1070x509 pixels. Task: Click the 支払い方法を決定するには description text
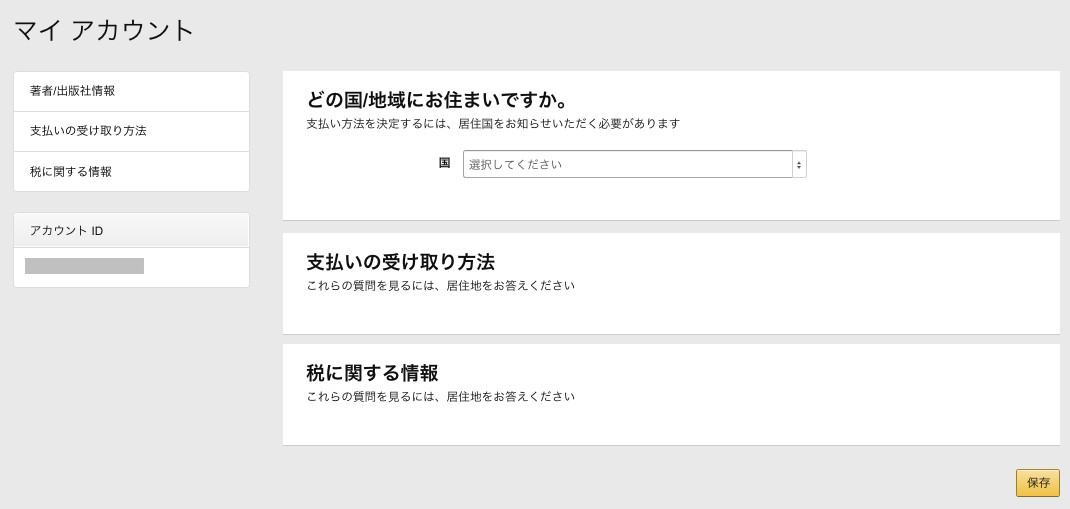[x=493, y=123]
